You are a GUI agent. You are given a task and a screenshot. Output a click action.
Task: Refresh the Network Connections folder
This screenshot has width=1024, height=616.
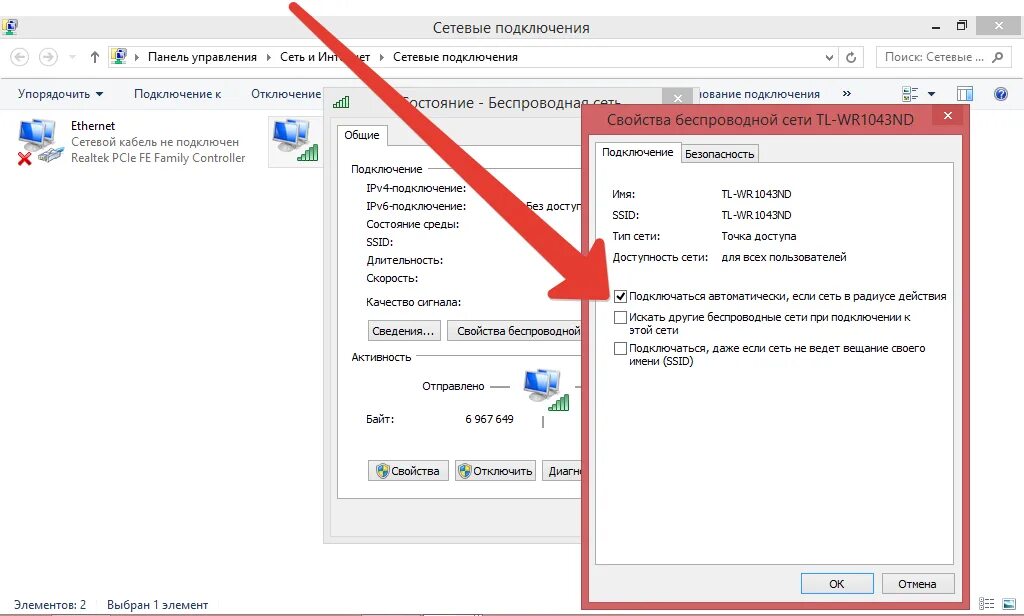click(x=851, y=57)
